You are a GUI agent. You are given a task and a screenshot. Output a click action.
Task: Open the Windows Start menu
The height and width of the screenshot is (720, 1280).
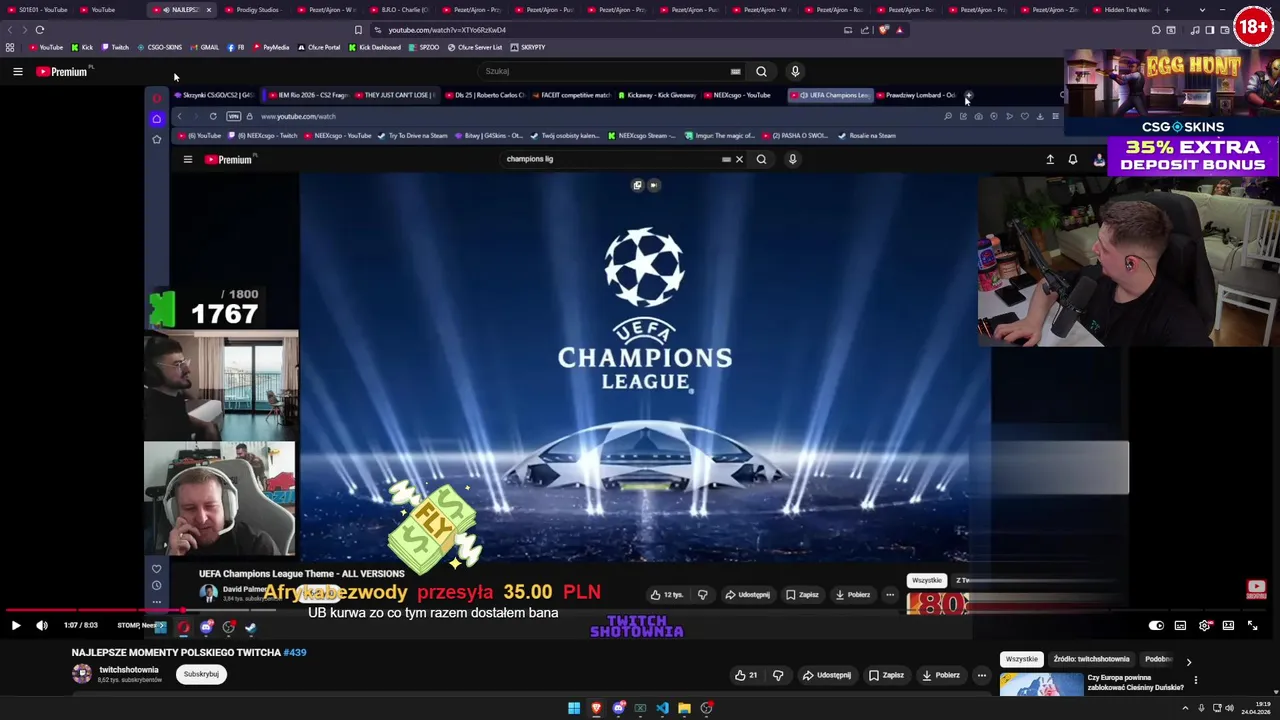pos(574,708)
